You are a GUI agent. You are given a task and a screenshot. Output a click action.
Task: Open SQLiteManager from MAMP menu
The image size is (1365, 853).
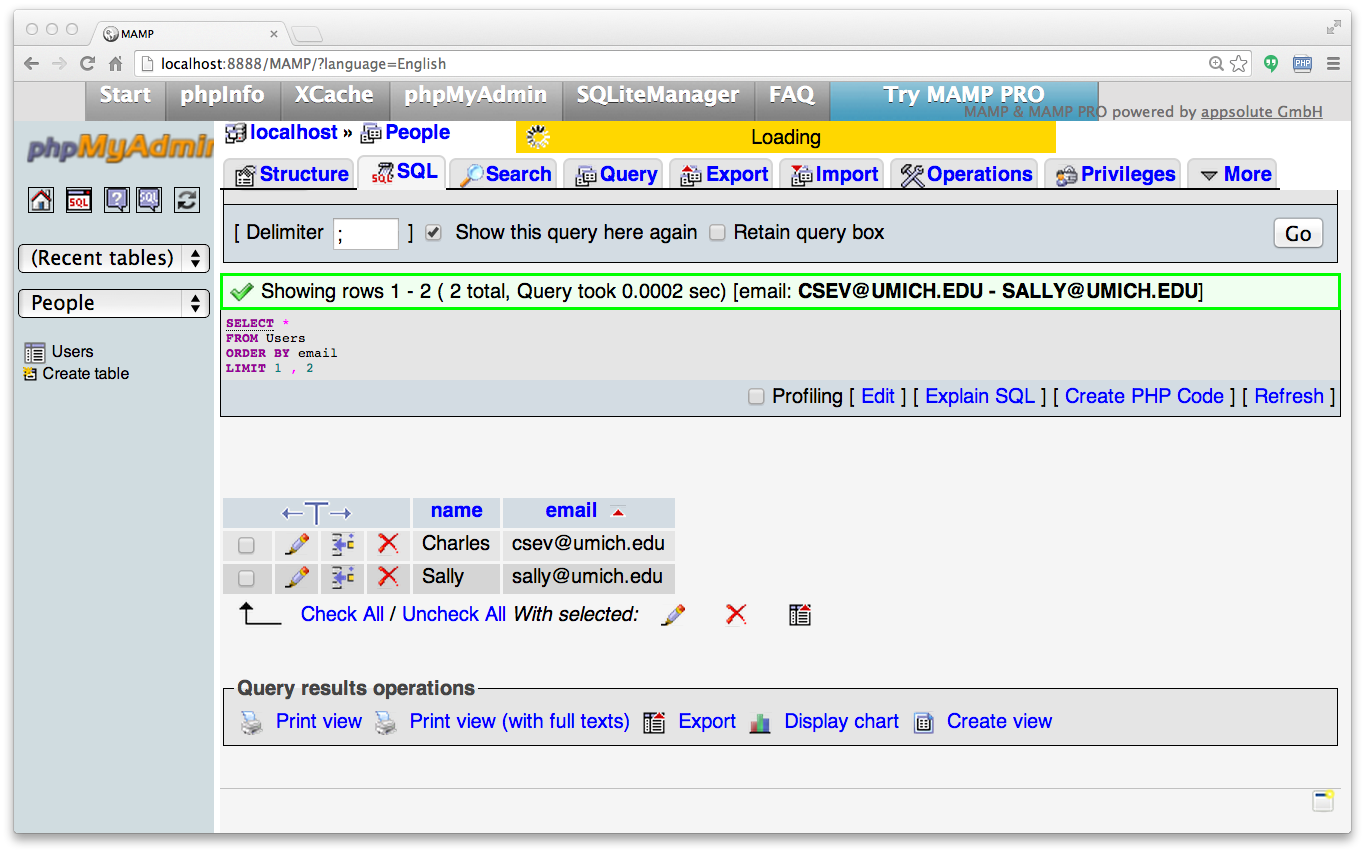[658, 96]
